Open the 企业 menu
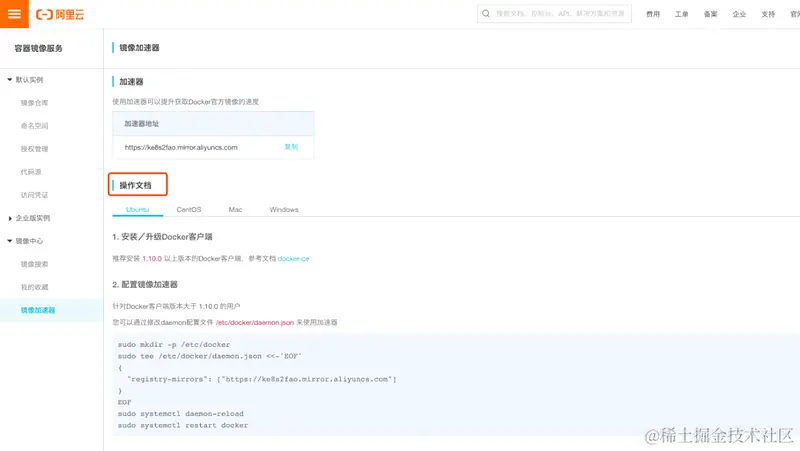This screenshot has width=800, height=451. pyautogui.click(x=739, y=14)
